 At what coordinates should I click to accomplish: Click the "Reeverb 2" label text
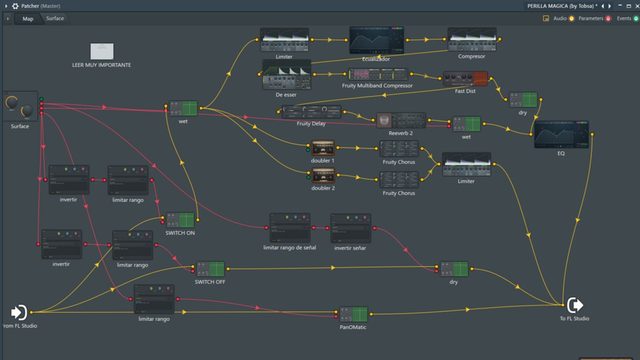click(x=400, y=133)
